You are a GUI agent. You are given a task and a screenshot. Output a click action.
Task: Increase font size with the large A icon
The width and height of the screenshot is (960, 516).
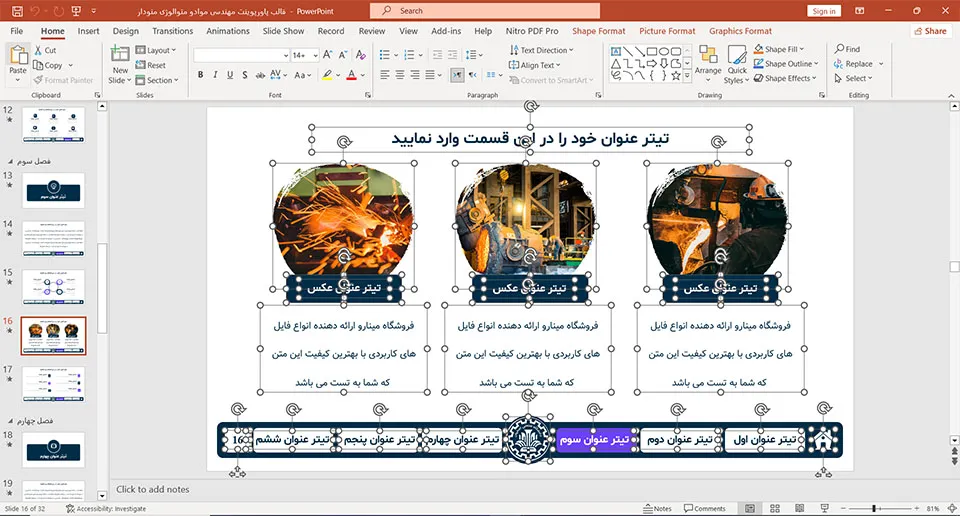click(x=328, y=55)
